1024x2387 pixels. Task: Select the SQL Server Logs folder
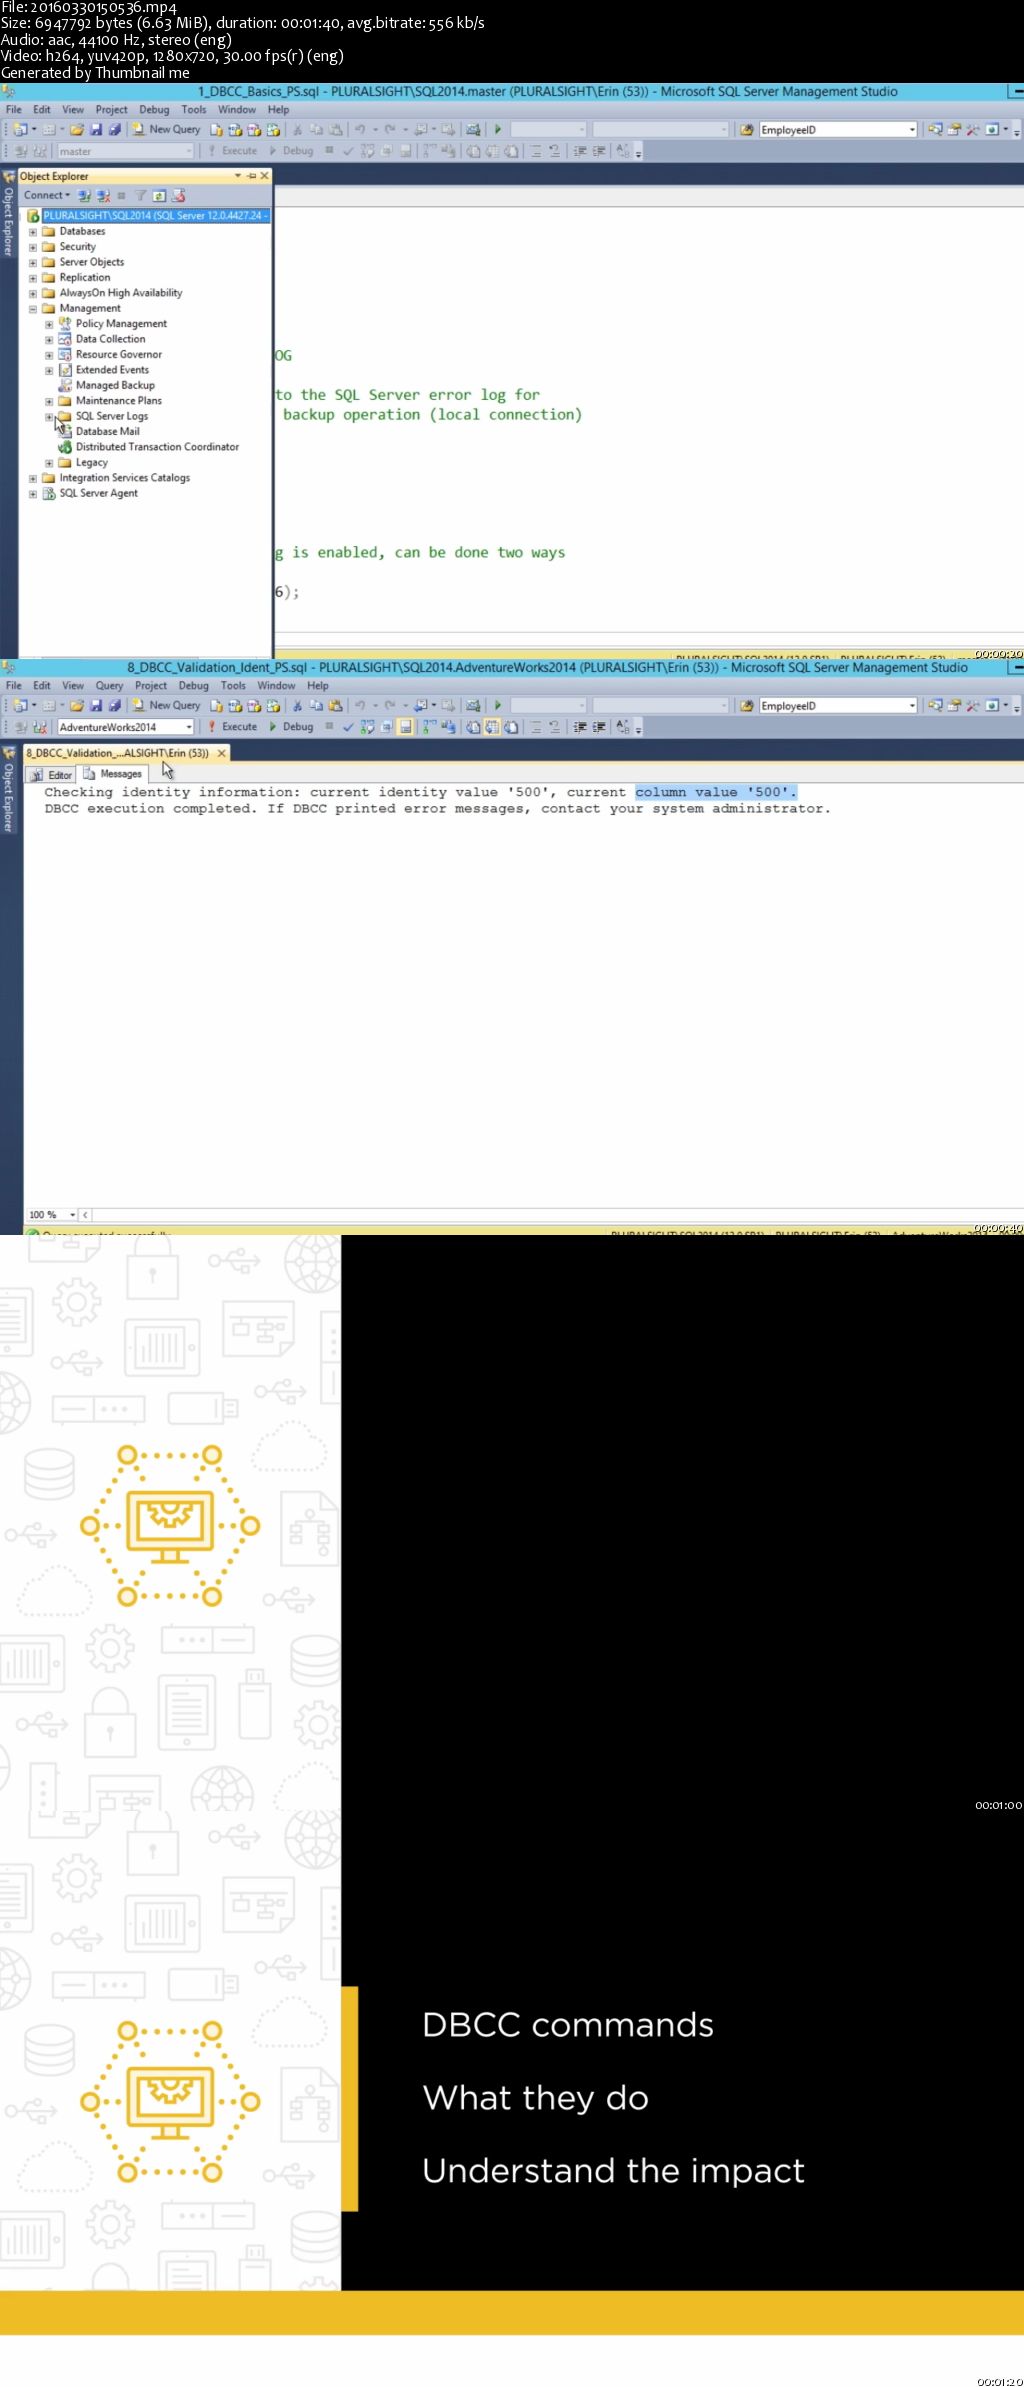[x=103, y=416]
